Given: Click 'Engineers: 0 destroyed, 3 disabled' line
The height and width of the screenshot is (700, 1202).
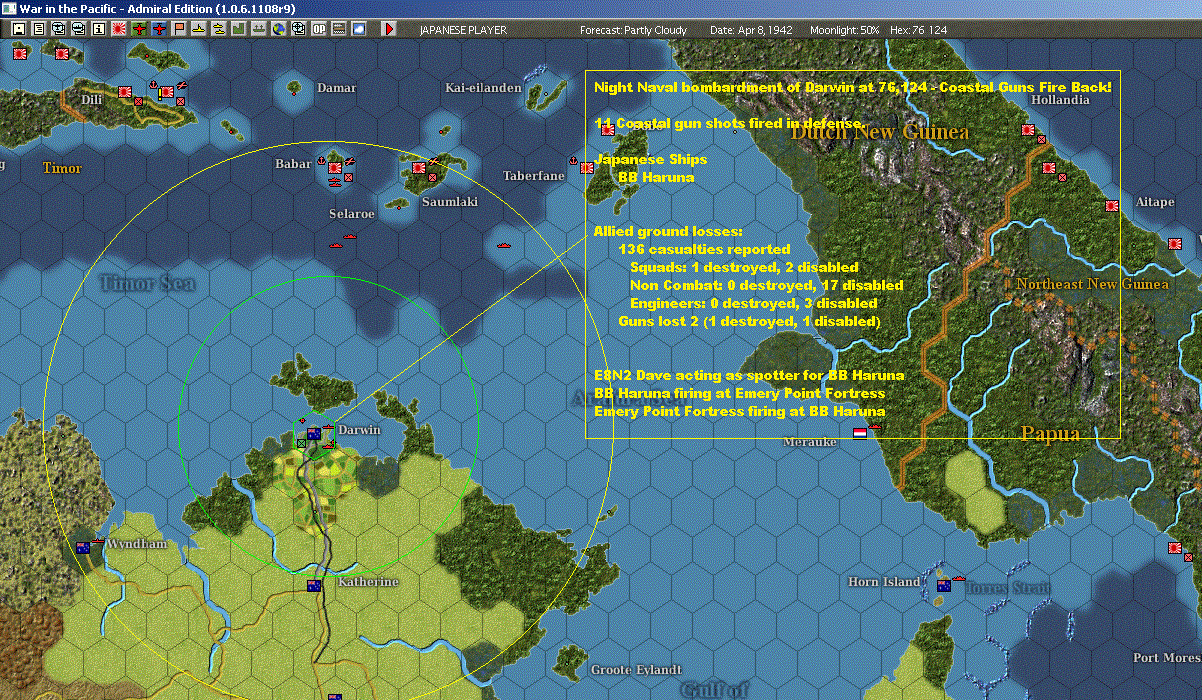Looking at the screenshot, I should click(x=754, y=303).
